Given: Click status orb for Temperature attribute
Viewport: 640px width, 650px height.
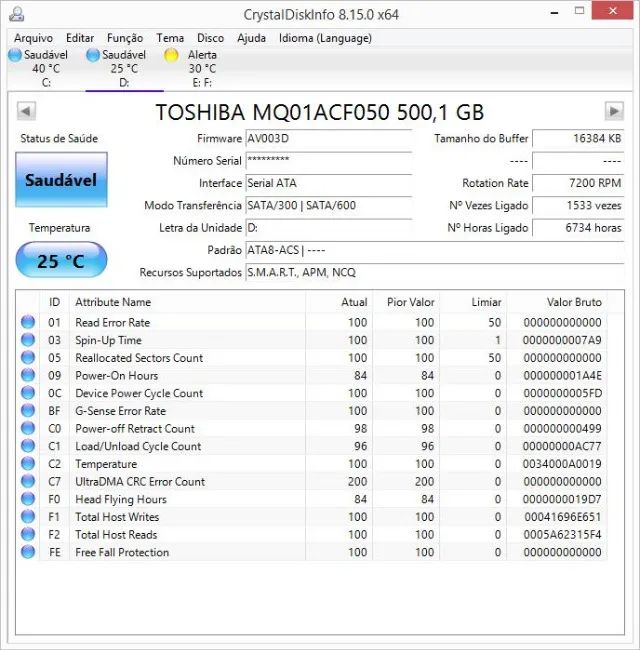Looking at the screenshot, I should [28, 464].
